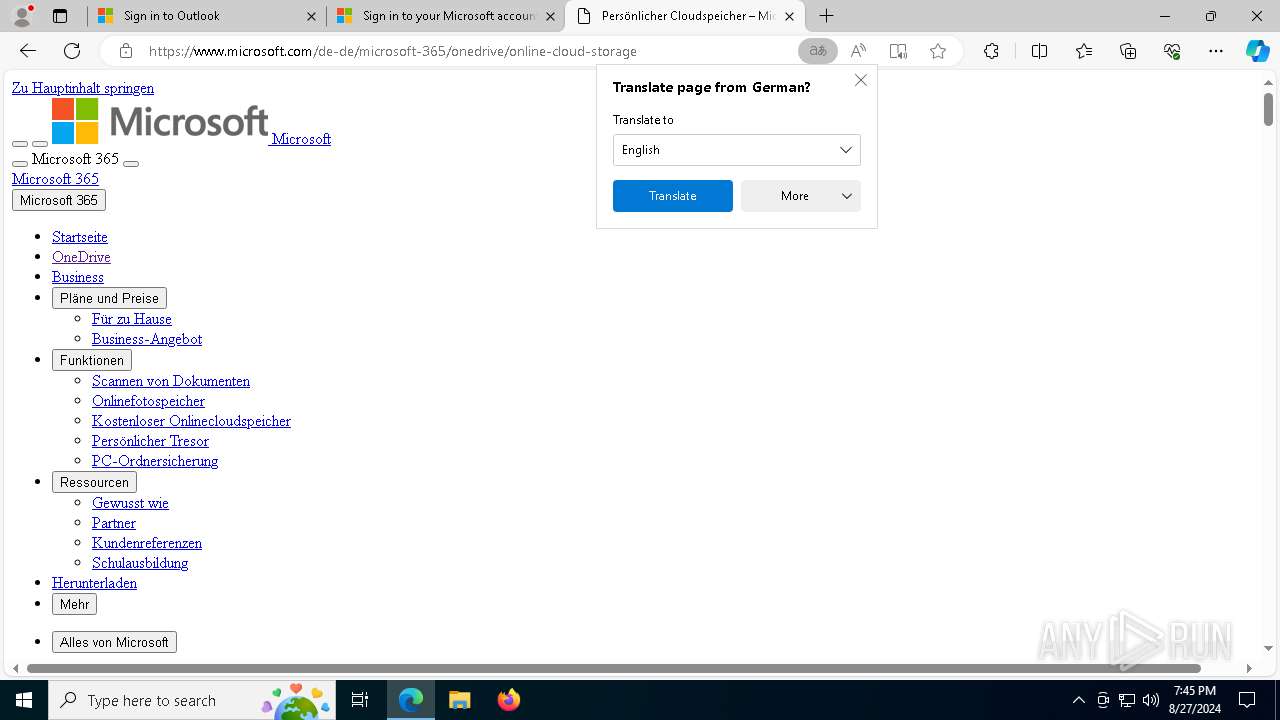This screenshot has height=720, width=1280.
Task: Click the Microsoft logo image
Action: pos(160,121)
